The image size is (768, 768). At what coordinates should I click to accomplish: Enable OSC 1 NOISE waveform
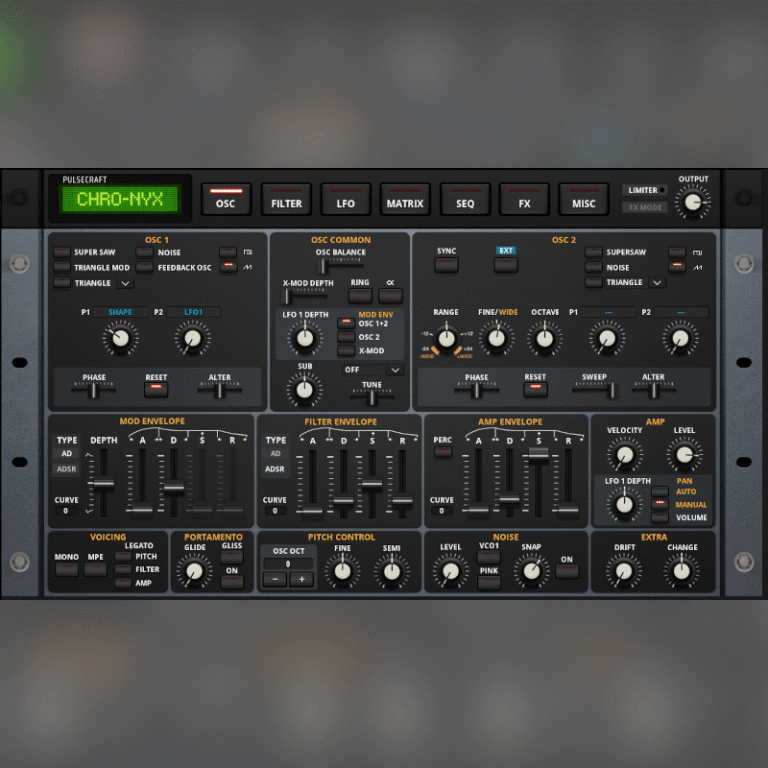(144, 252)
